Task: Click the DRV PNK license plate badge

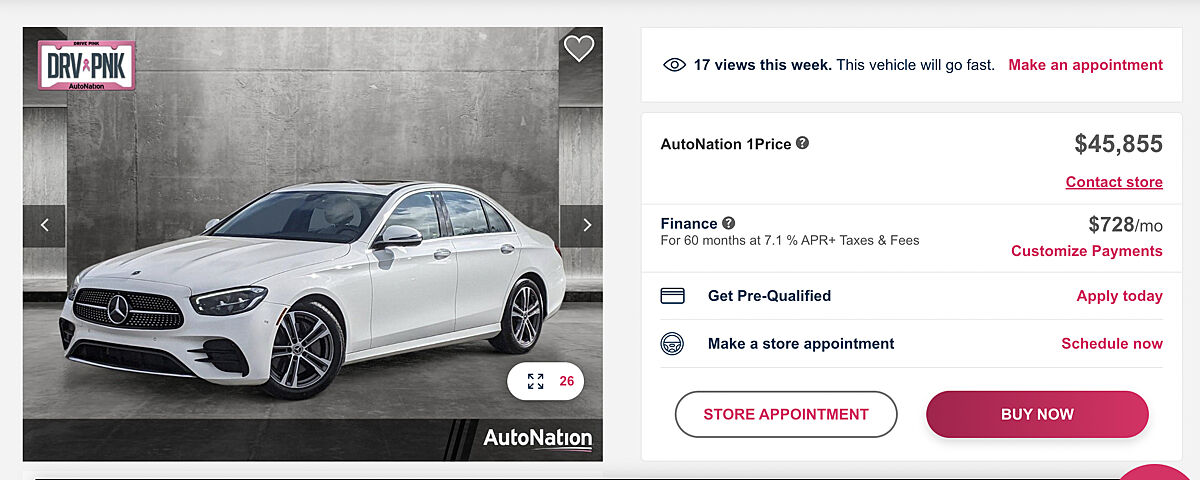Action: tap(86, 66)
